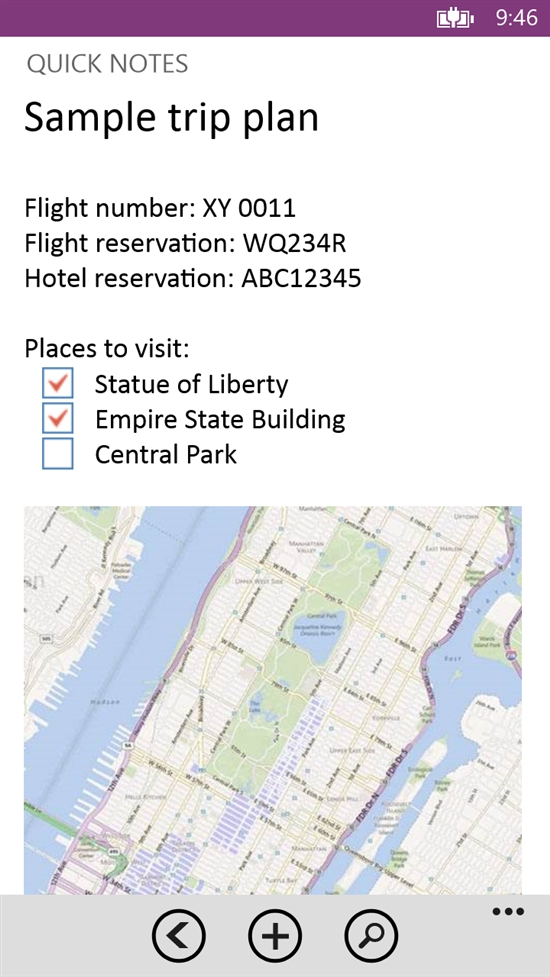Image resolution: width=550 pixels, height=977 pixels.
Task: Uncheck the Statue of Liberty checkbox
Action: (58, 383)
